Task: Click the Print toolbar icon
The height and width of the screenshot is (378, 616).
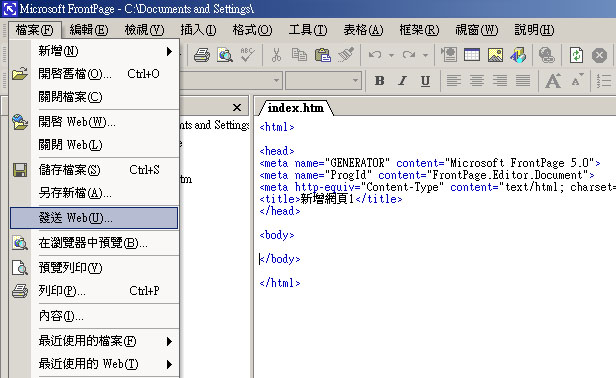Action: tap(202, 55)
